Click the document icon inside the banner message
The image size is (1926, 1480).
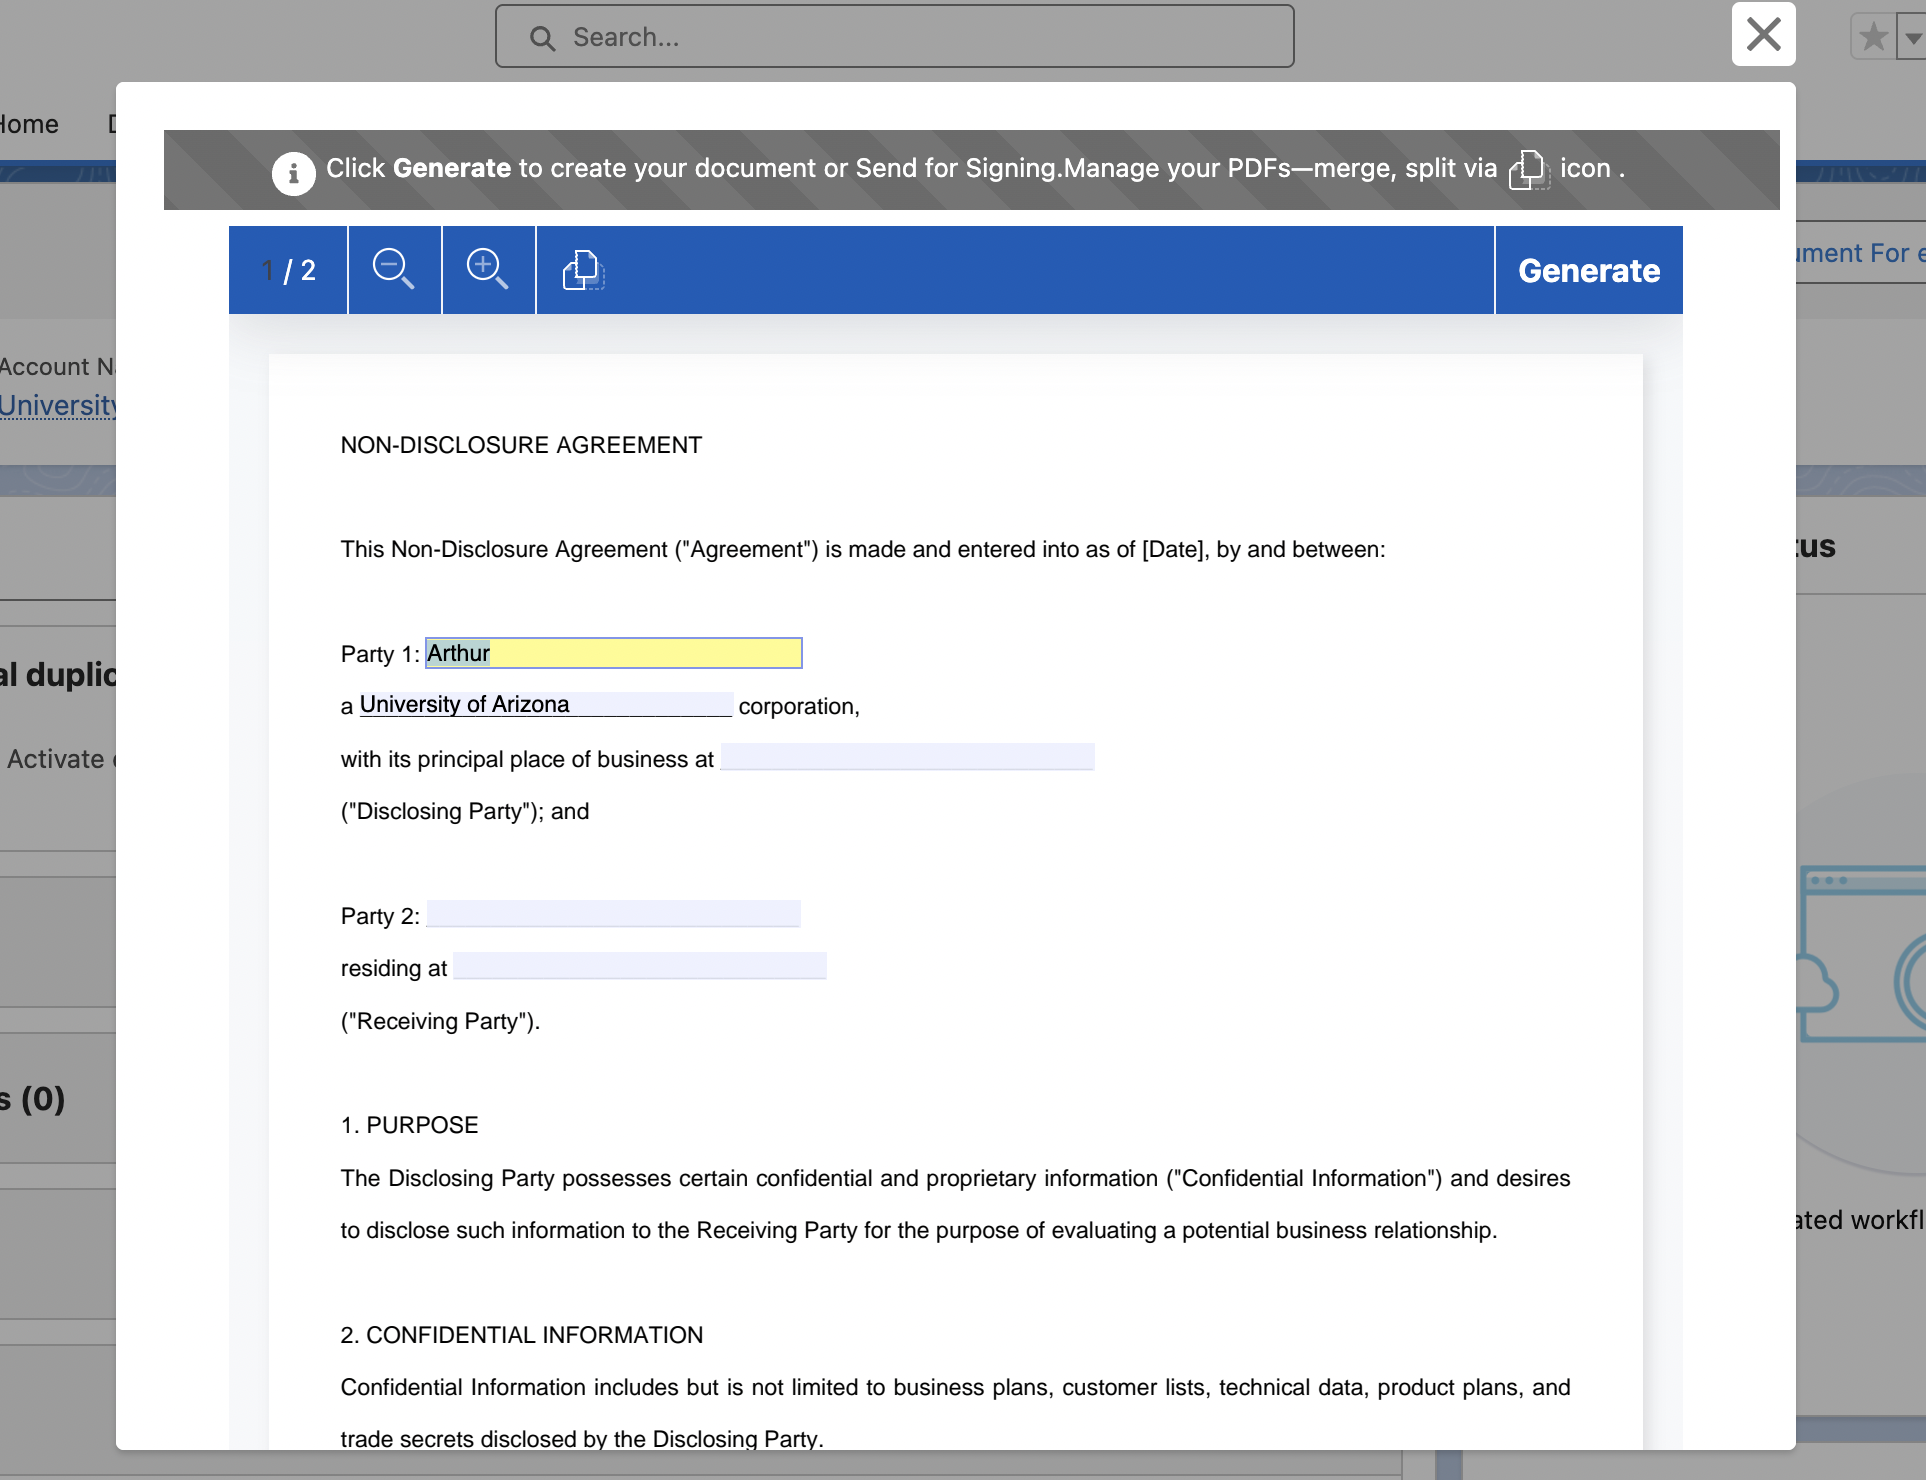click(1528, 169)
